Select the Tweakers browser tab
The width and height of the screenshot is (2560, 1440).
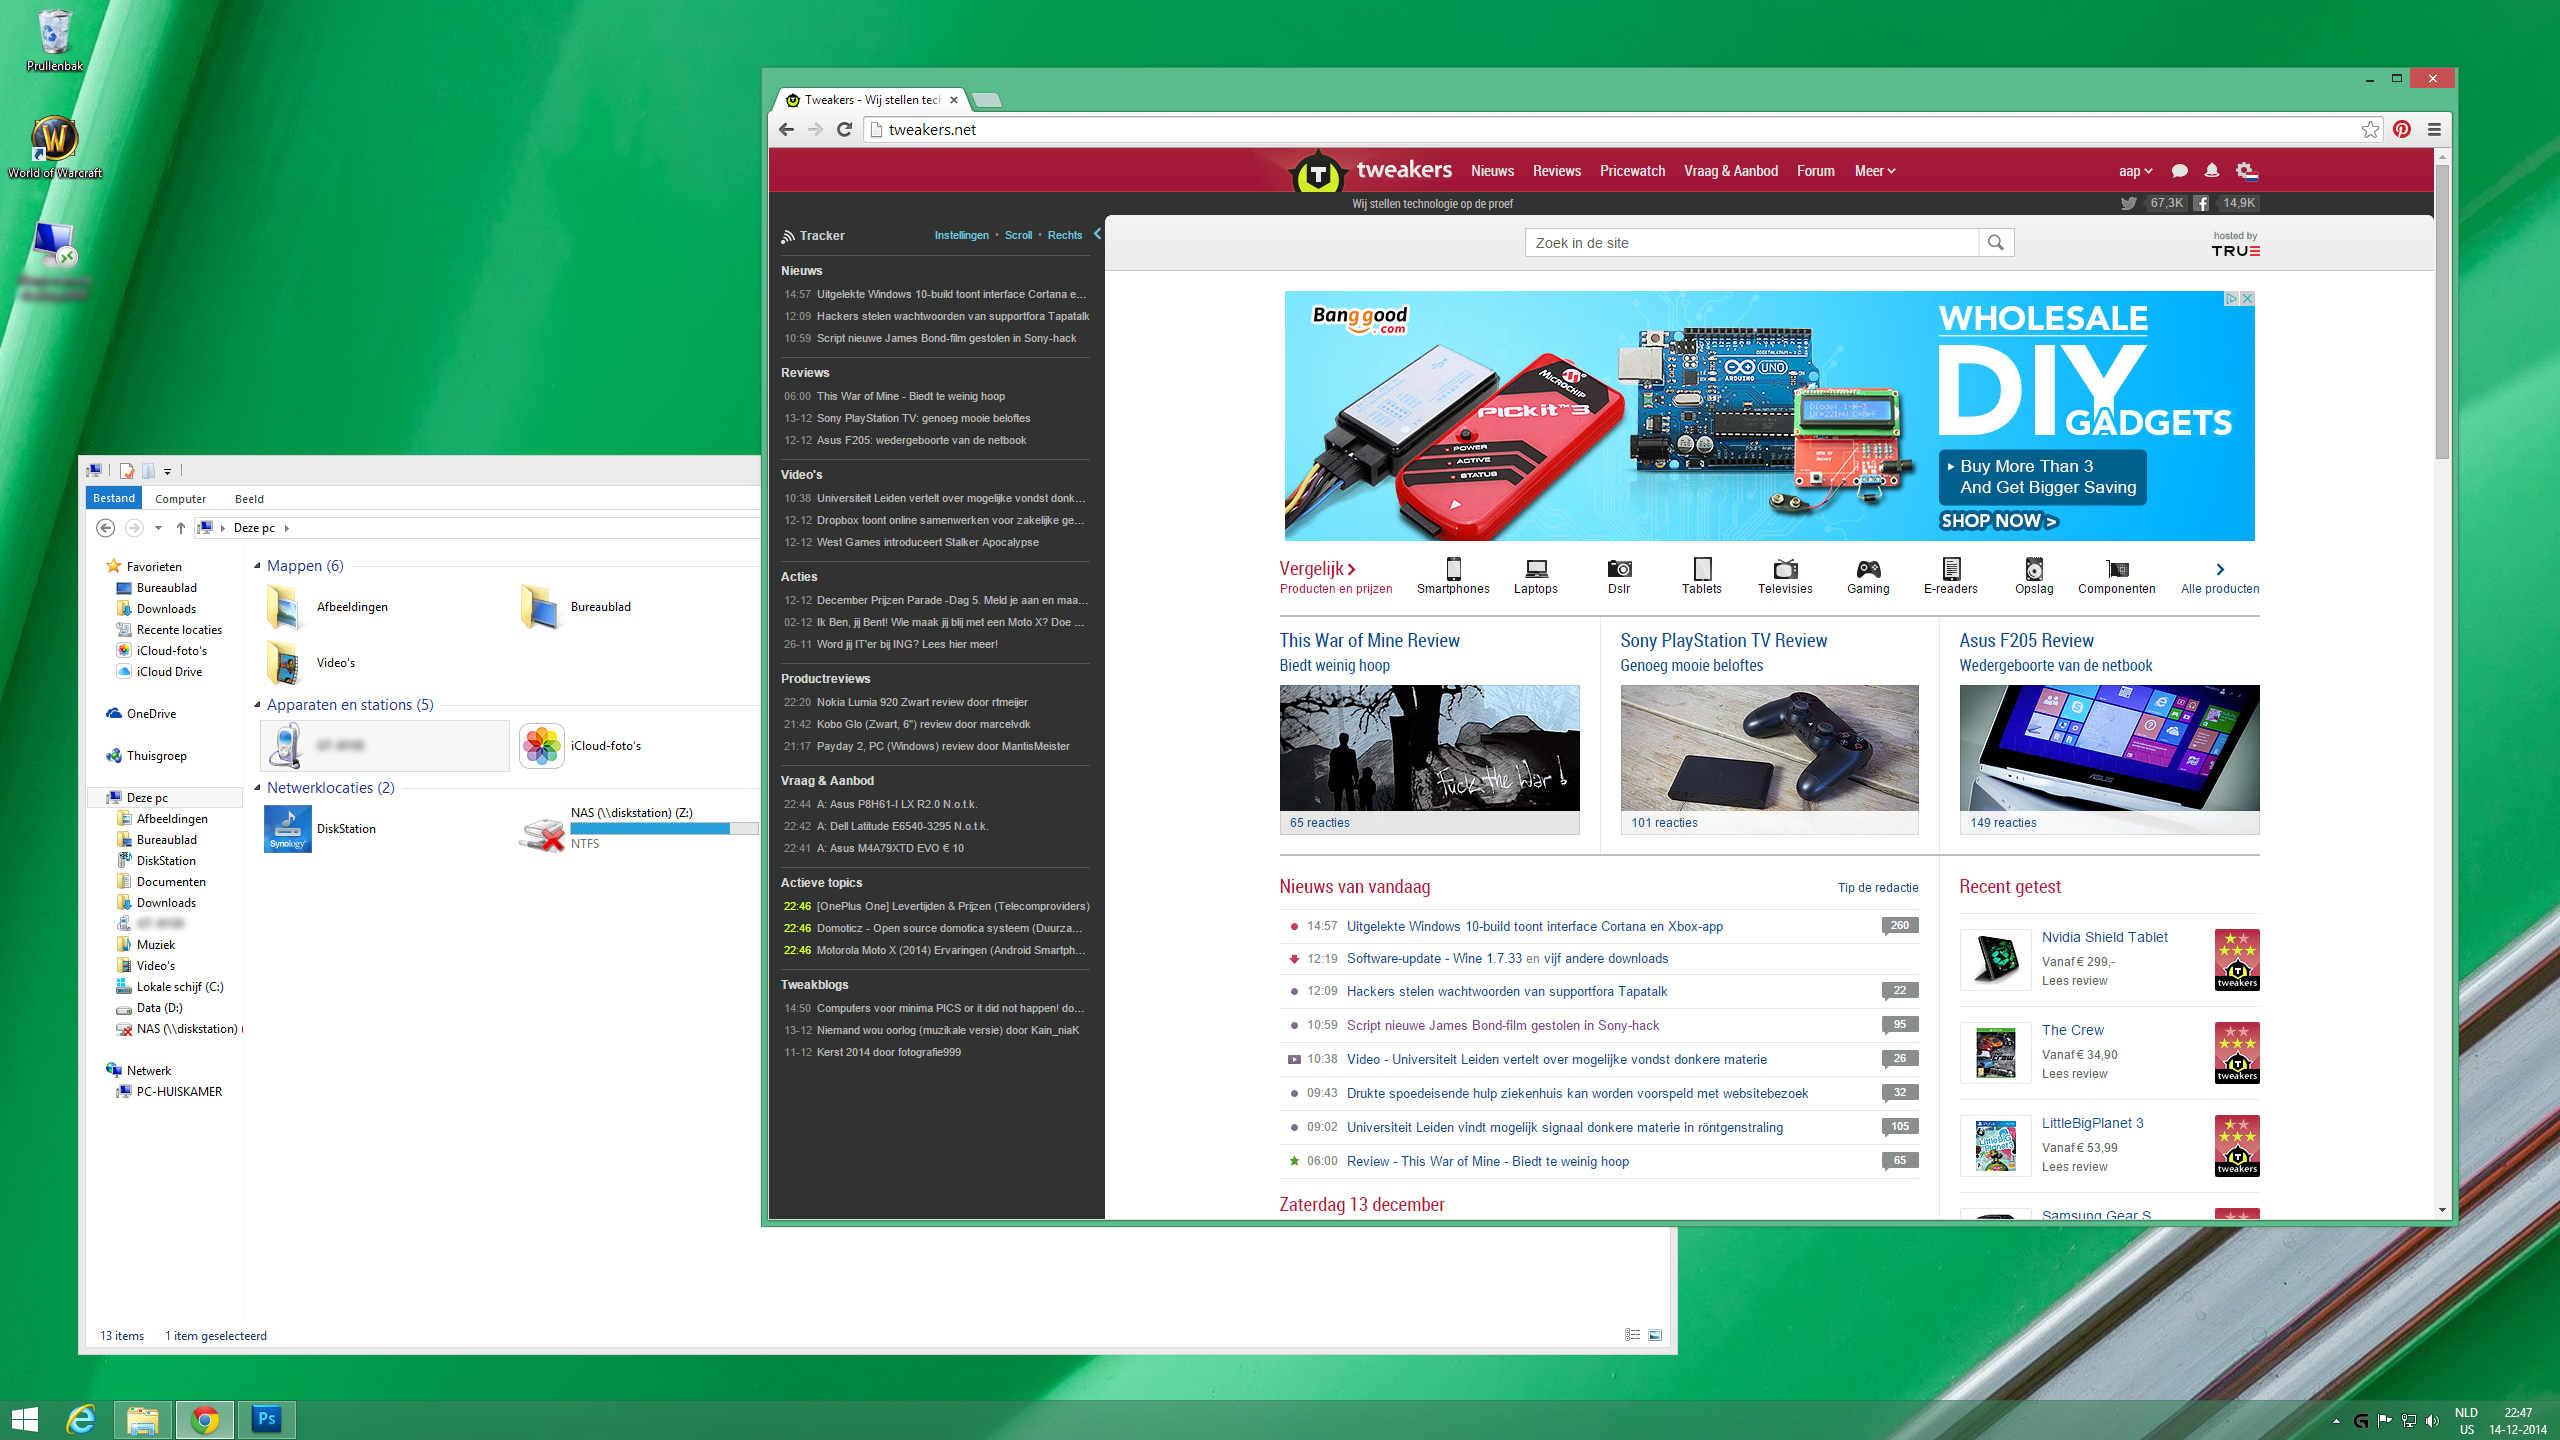click(x=871, y=100)
